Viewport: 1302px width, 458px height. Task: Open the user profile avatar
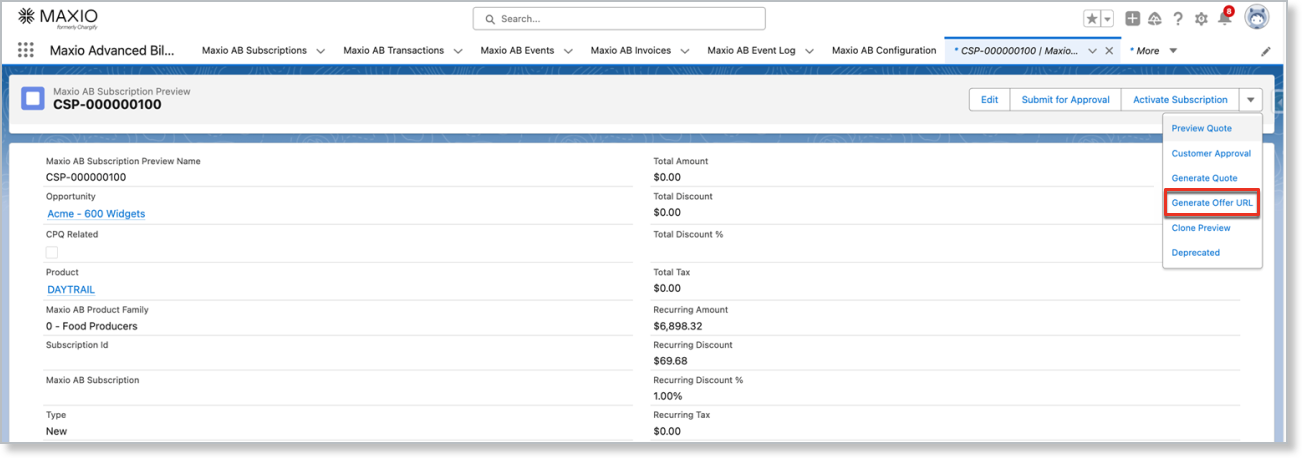pyautogui.click(x=1256, y=18)
